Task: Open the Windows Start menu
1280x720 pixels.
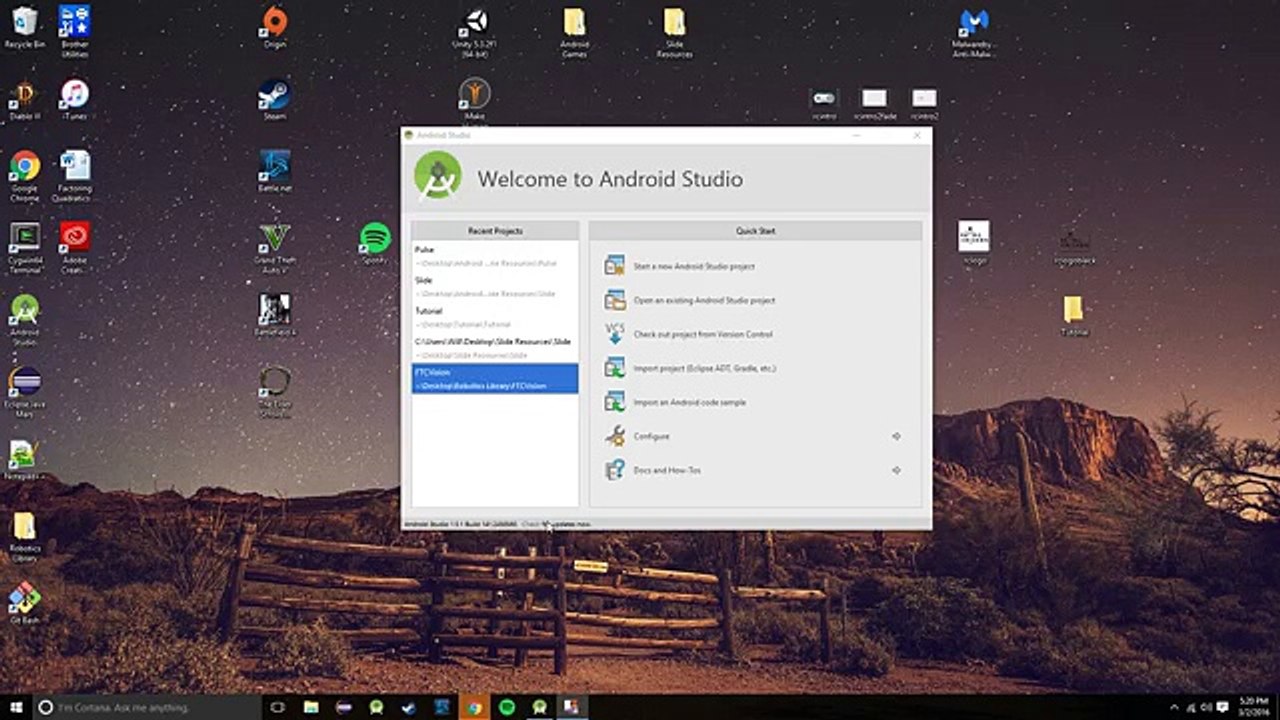Action: click(x=15, y=707)
